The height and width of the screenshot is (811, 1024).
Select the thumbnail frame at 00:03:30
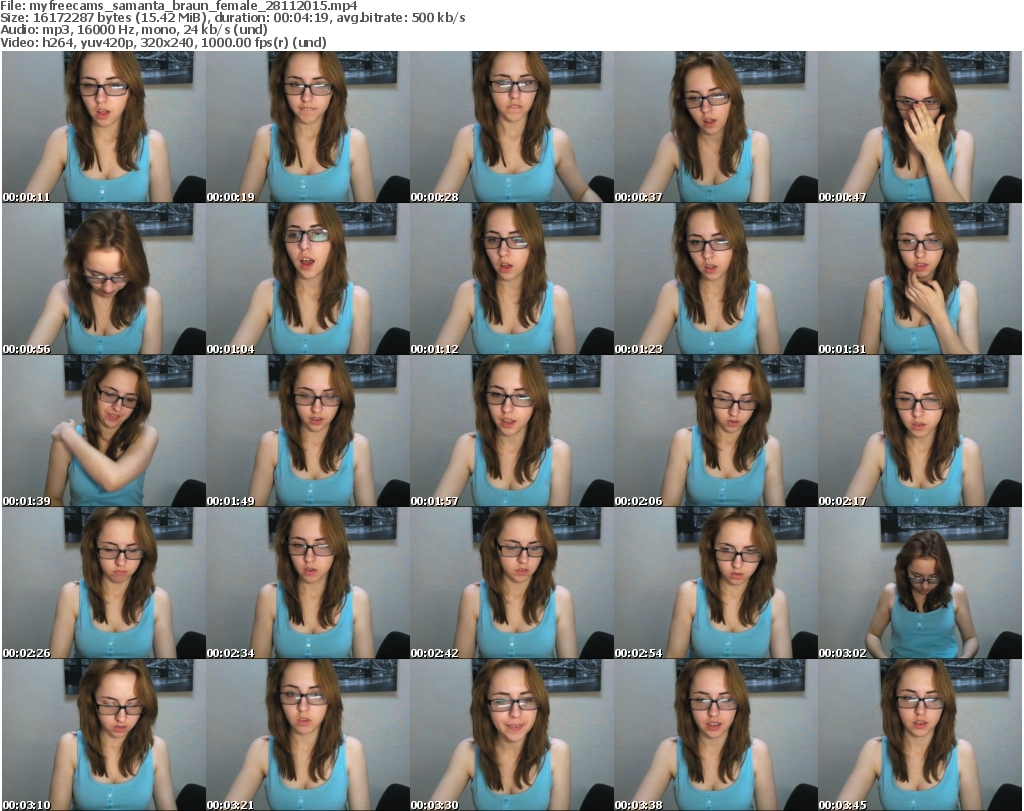pos(511,735)
